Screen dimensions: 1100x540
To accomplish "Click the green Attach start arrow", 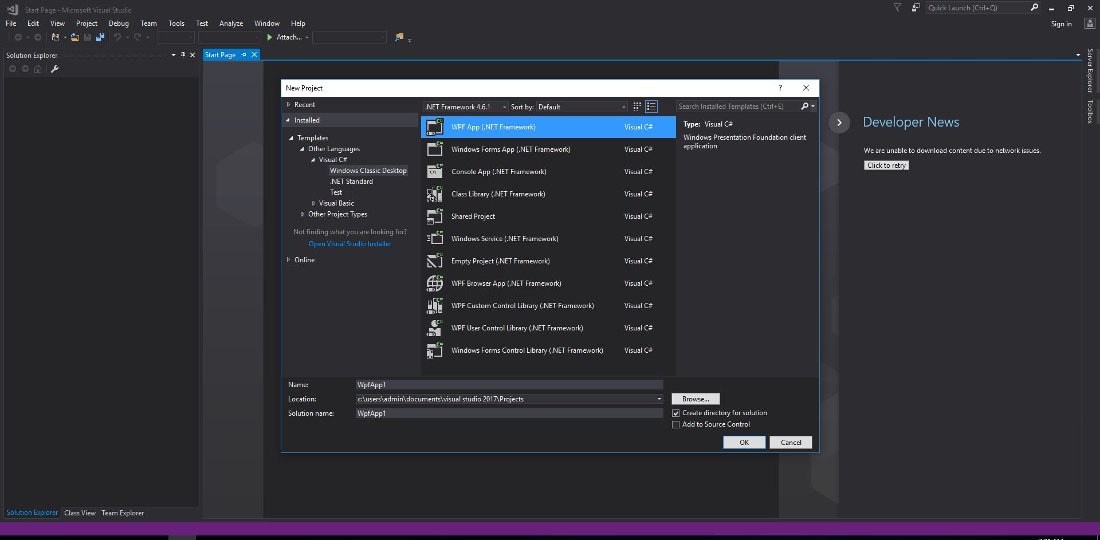I will (269, 37).
